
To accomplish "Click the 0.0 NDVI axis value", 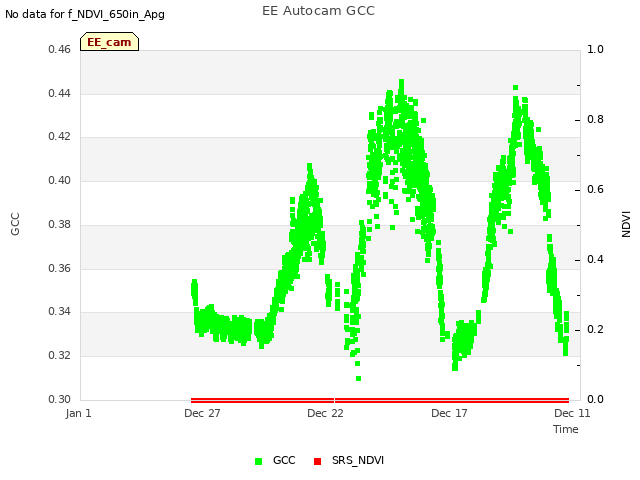I will [595, 399].
